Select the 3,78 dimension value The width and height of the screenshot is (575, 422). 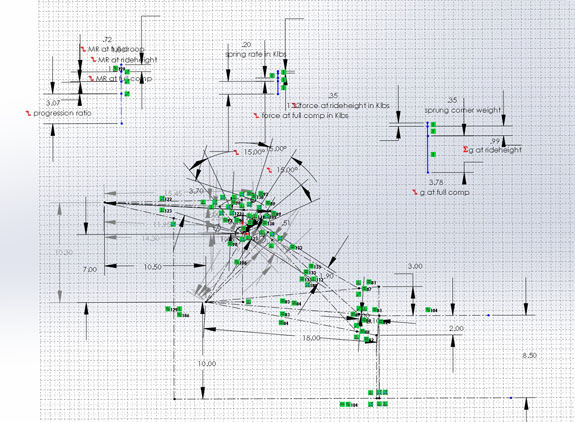[436, 182]
